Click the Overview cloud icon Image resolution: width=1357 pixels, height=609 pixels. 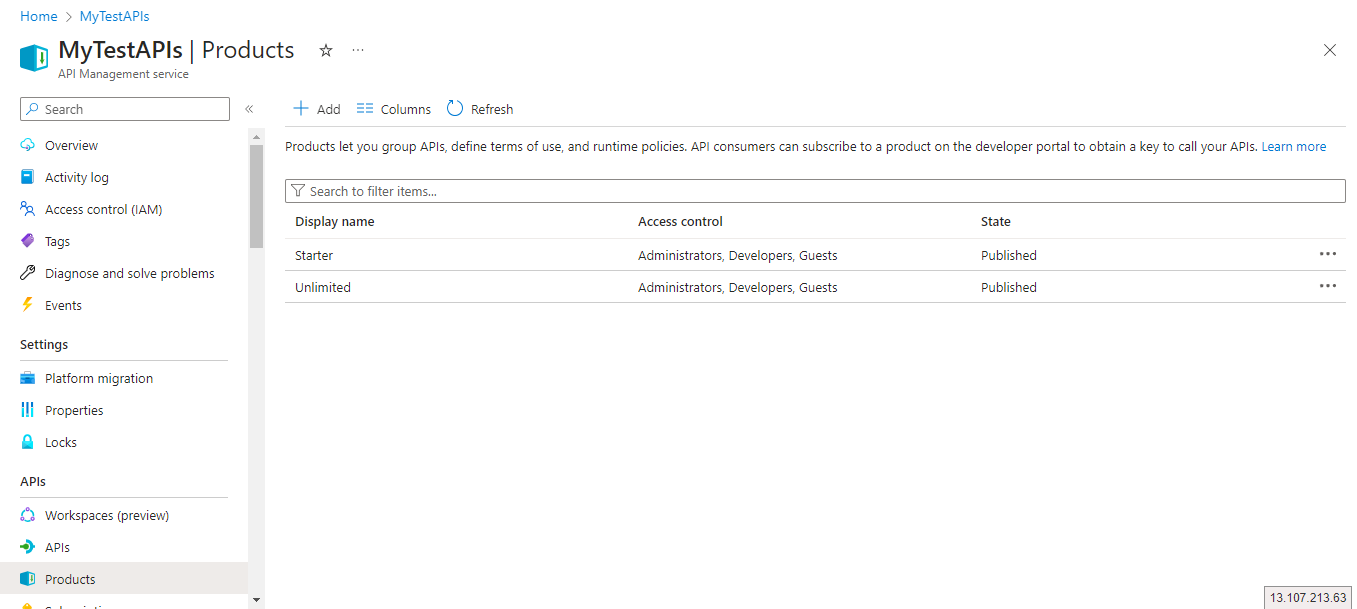point(28,145)
